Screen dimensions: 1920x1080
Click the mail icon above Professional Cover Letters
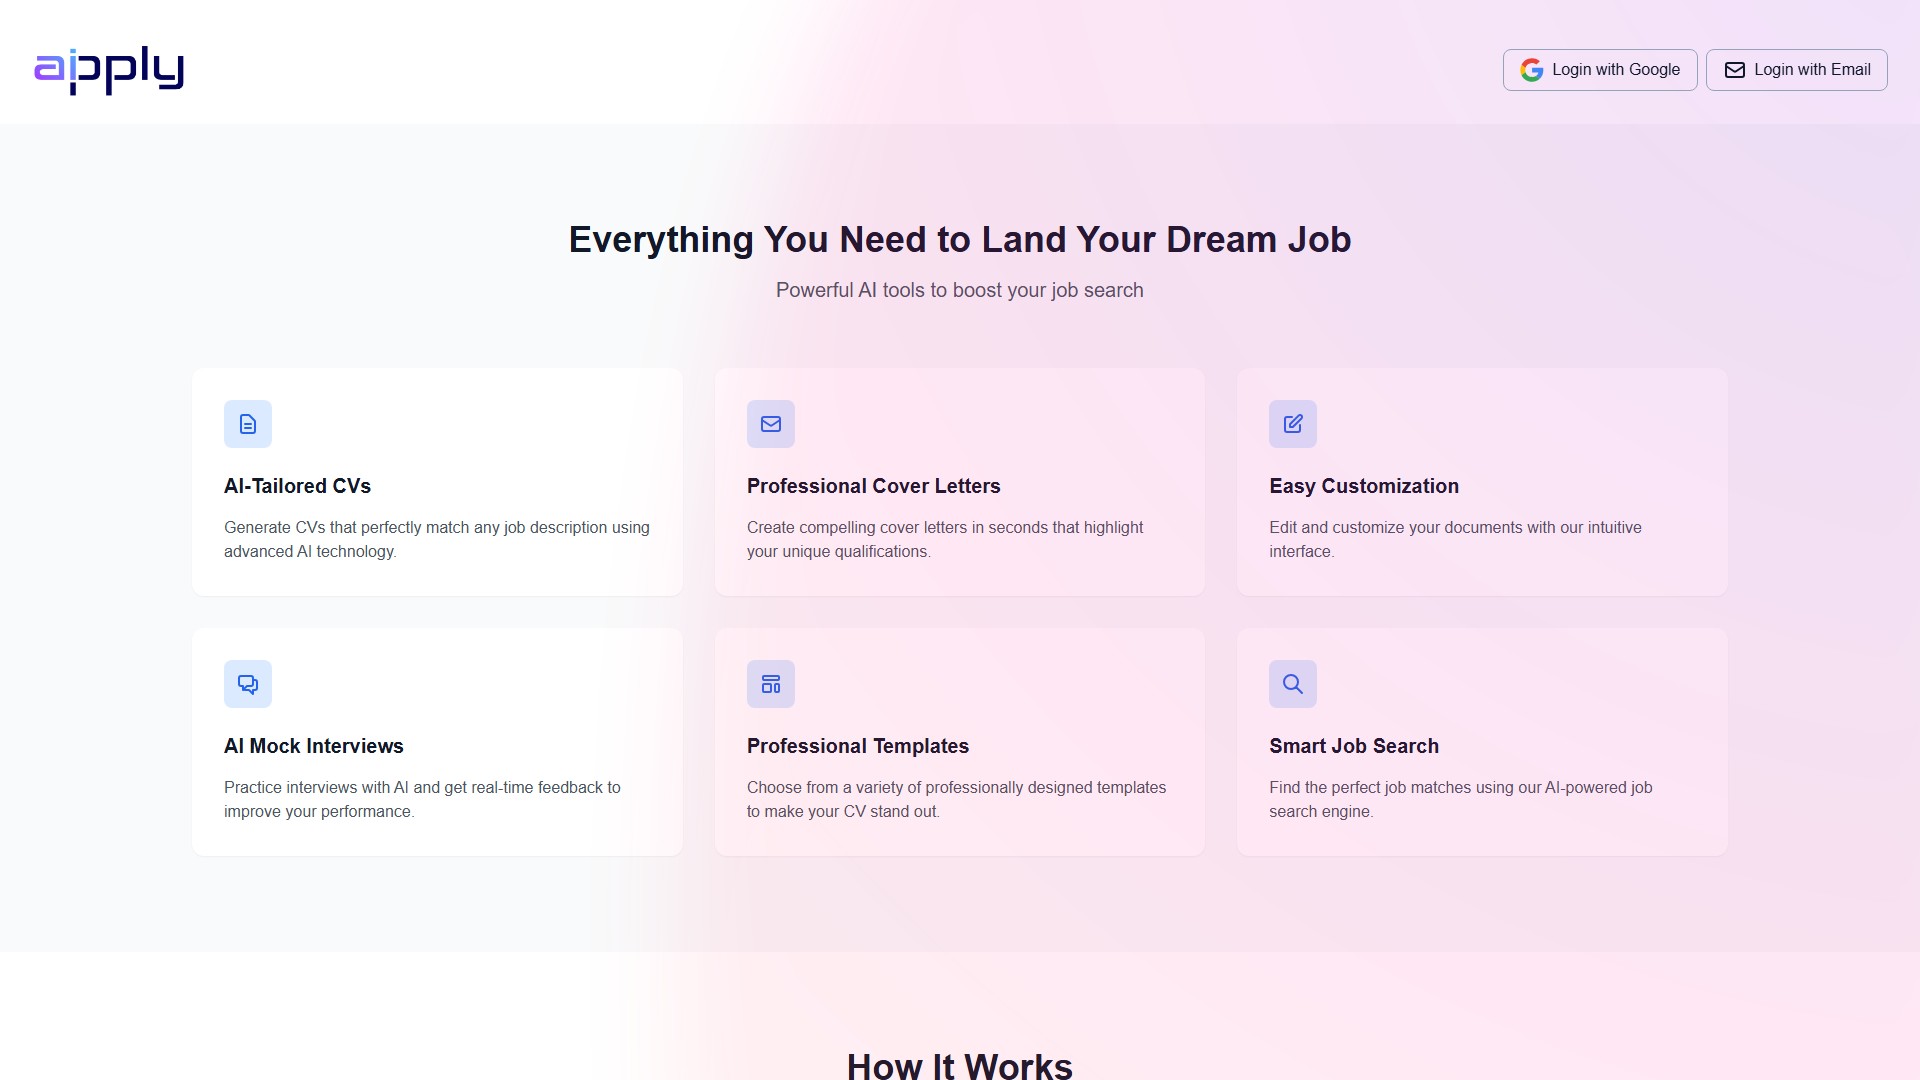[770, 424]
